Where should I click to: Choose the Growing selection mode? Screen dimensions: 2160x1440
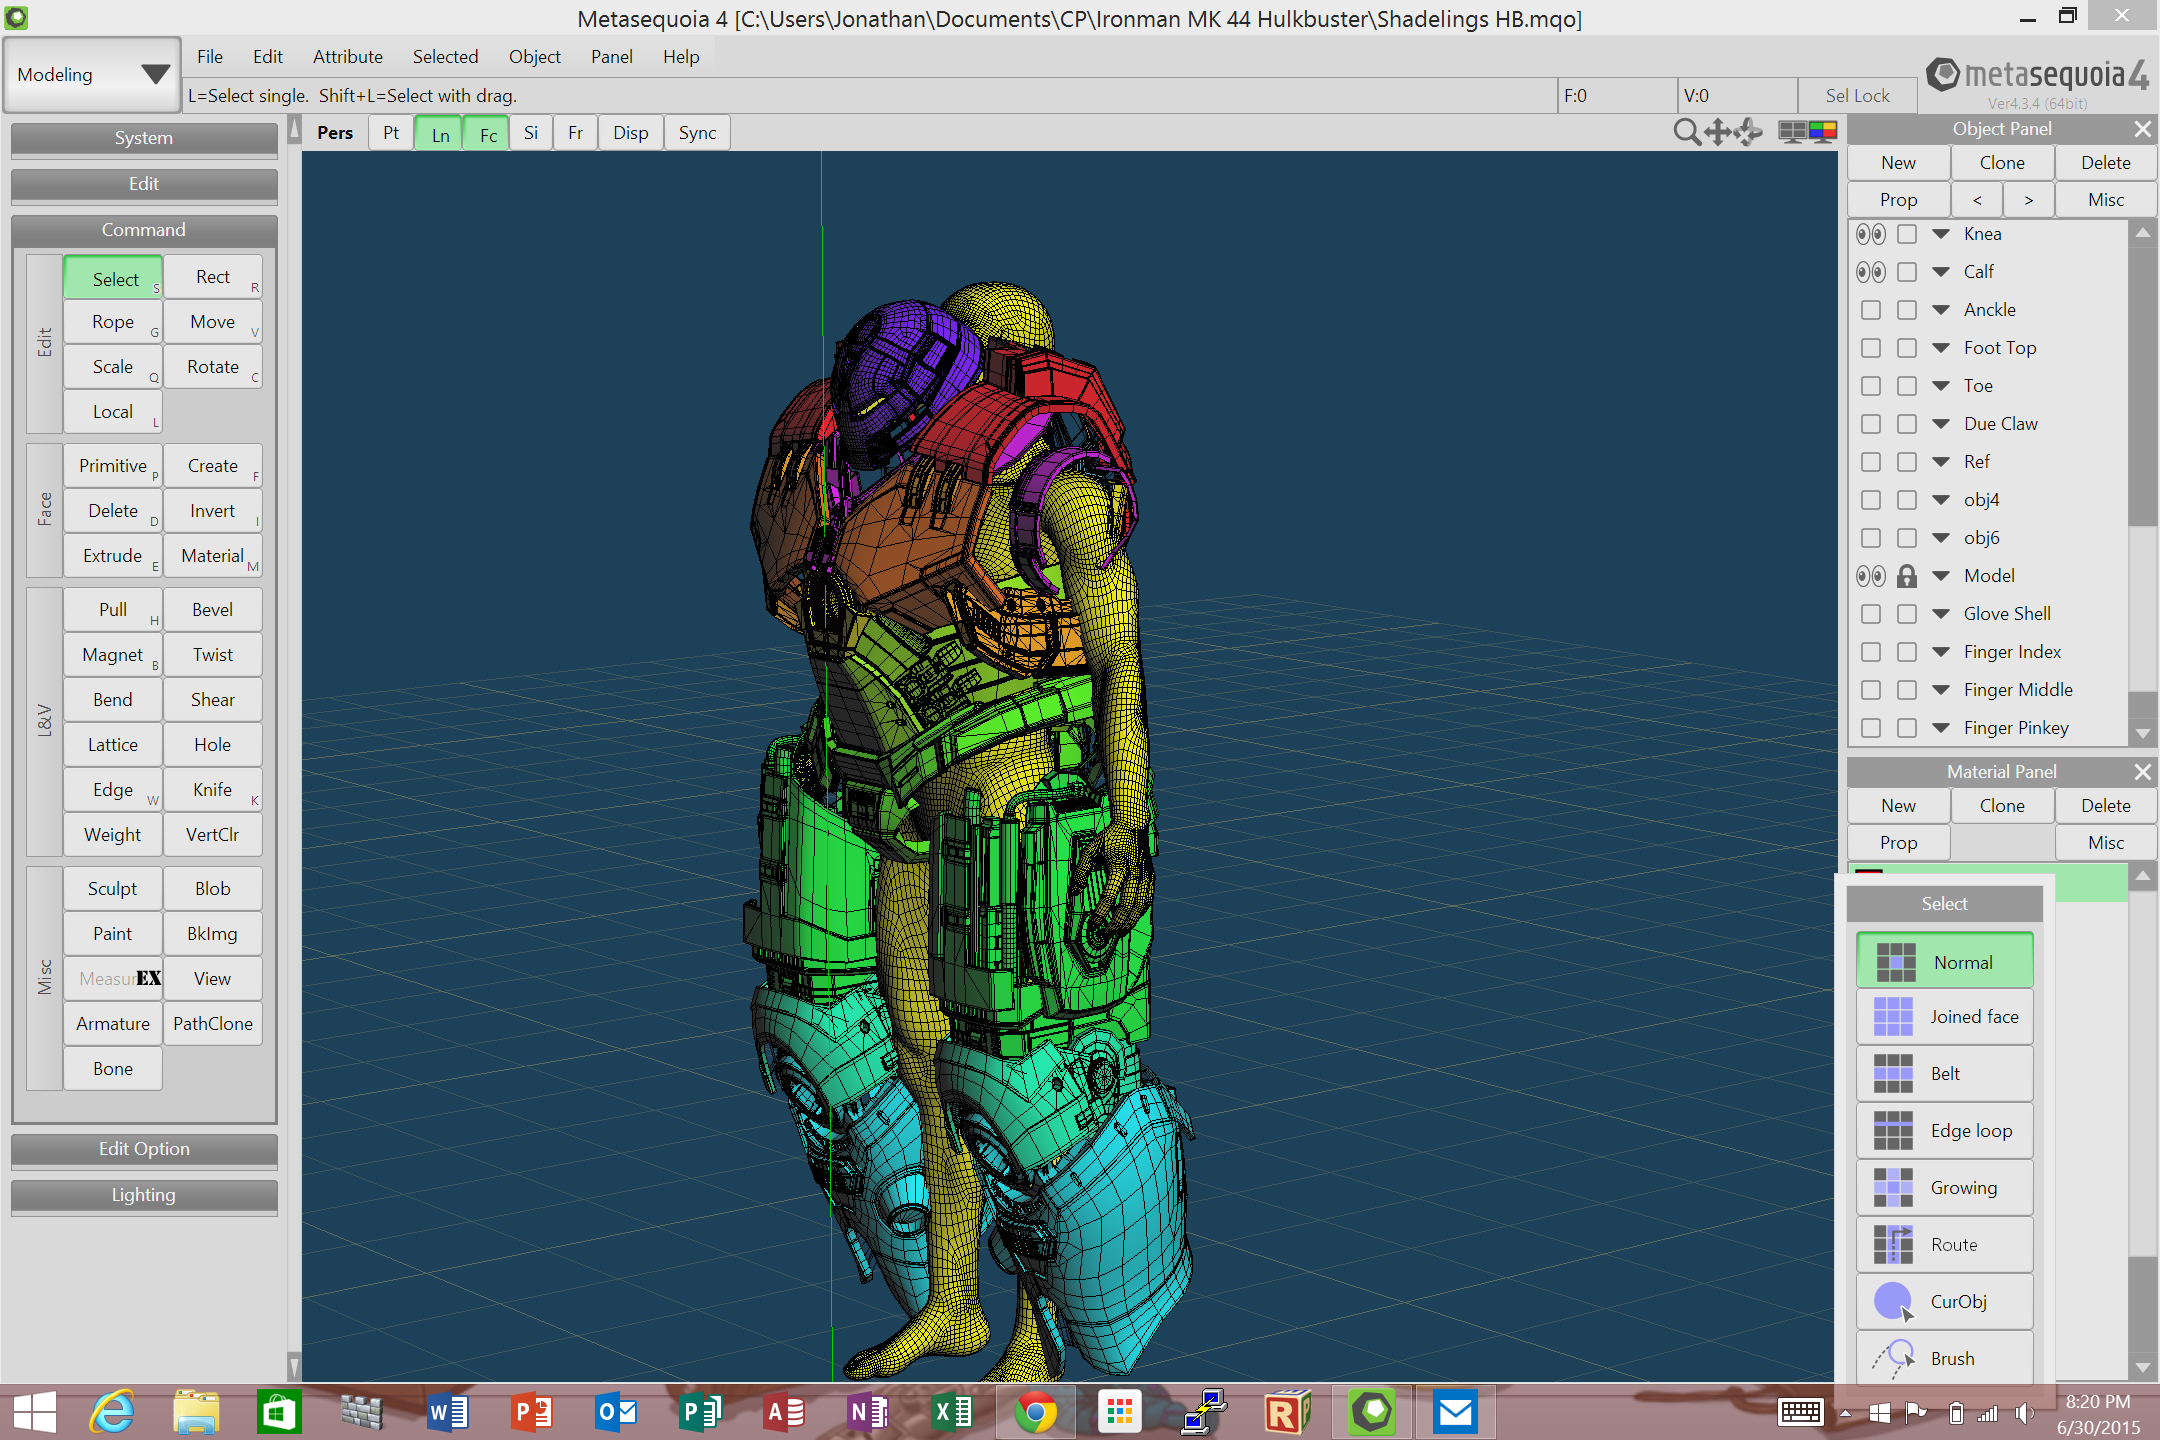coord(1944,1188)
